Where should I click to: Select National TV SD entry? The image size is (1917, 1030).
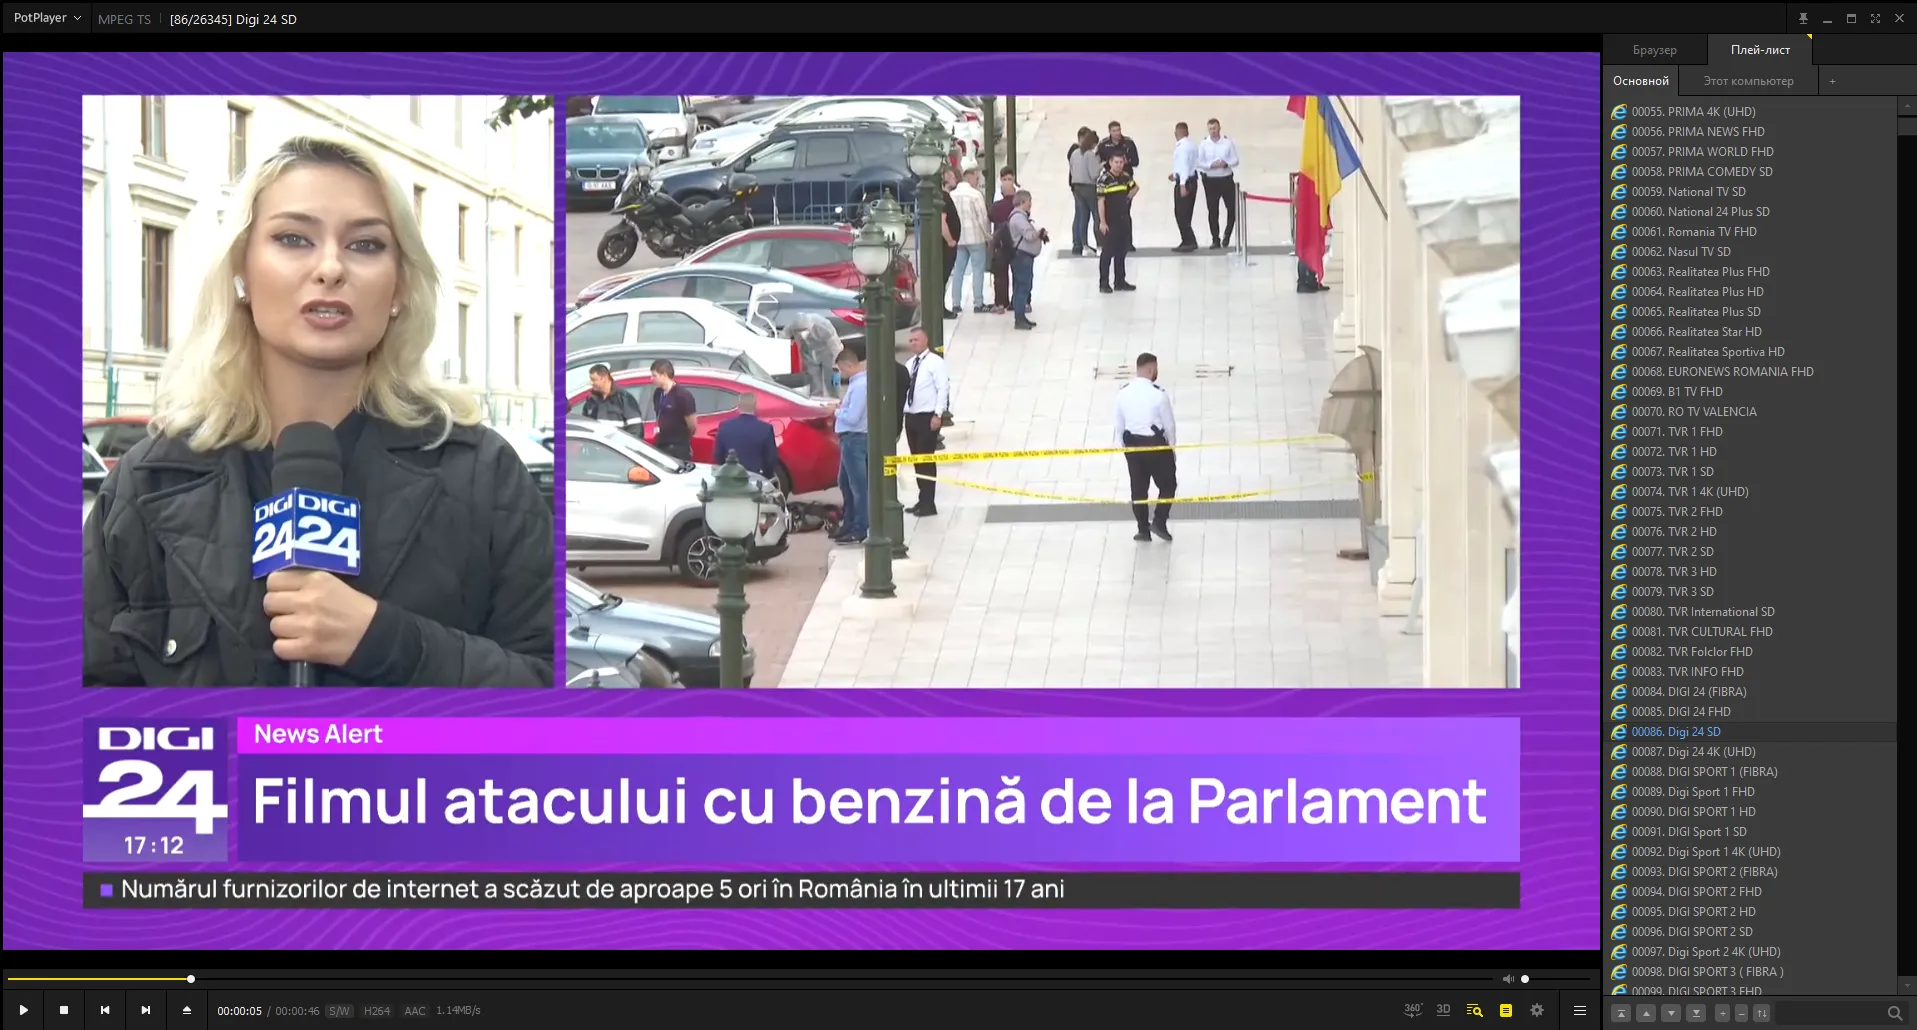[x=1750, y=192]
